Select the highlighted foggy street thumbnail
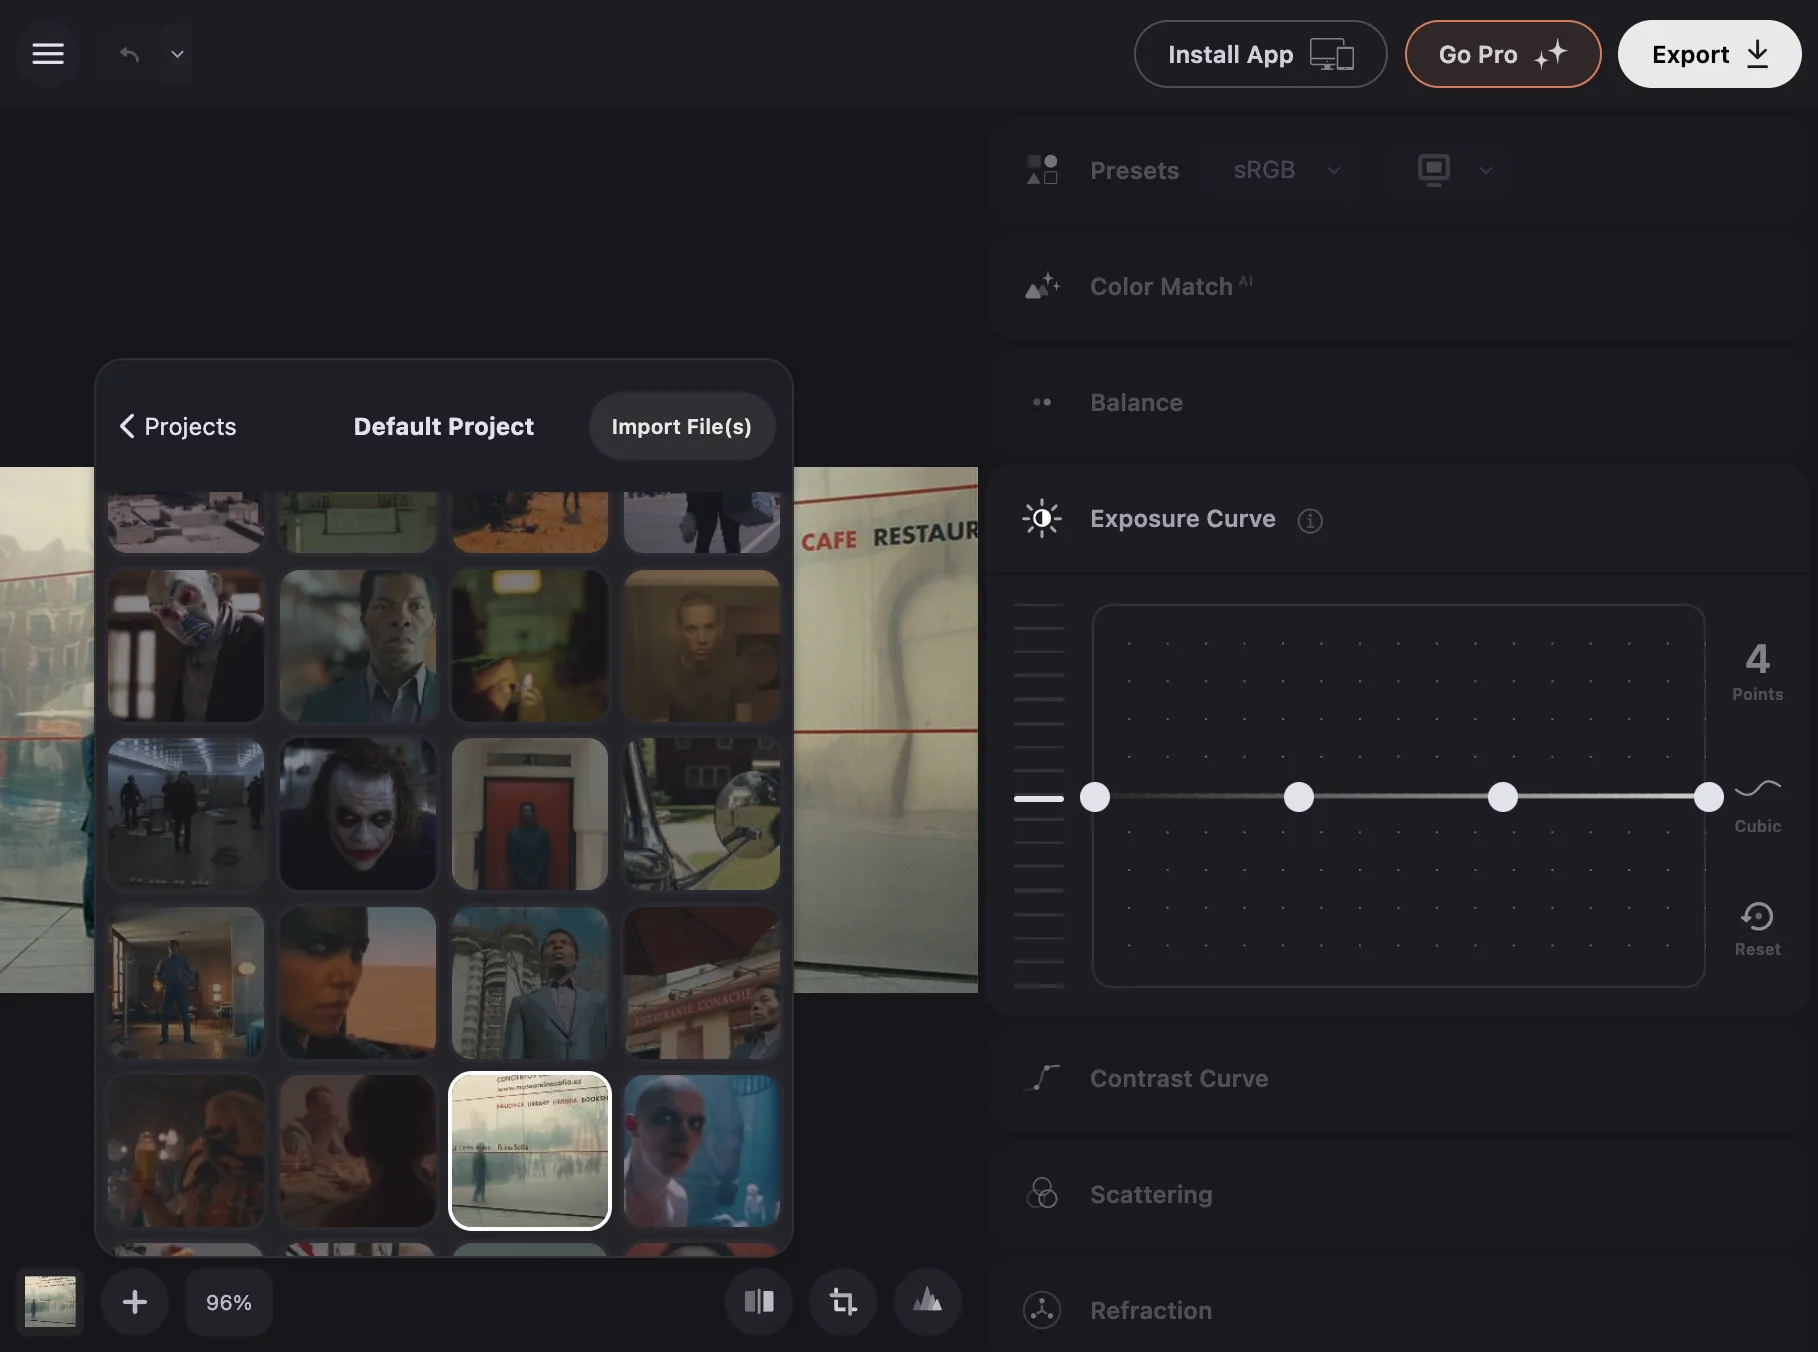This screenshot has height=1352, width=1818. point(530,1151)
